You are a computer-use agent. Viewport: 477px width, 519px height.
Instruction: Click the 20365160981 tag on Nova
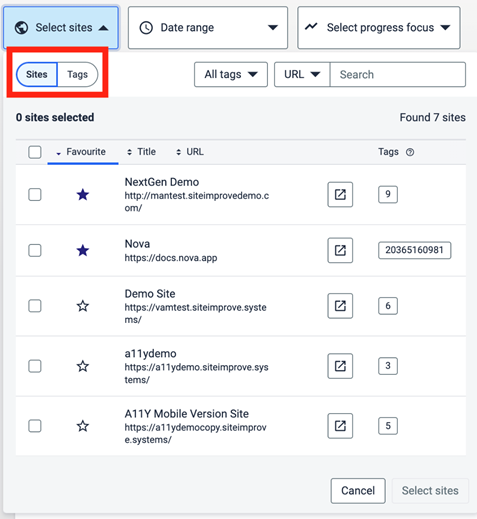(414, 250)
